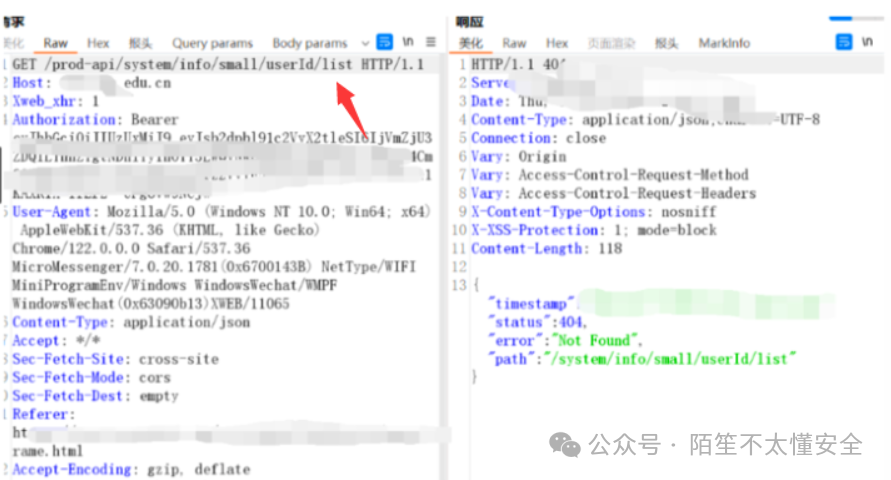The width and height of the screenshot is (891, 480).
Task: Open the response 页面渲染 tab
Action: click(611, 43)
